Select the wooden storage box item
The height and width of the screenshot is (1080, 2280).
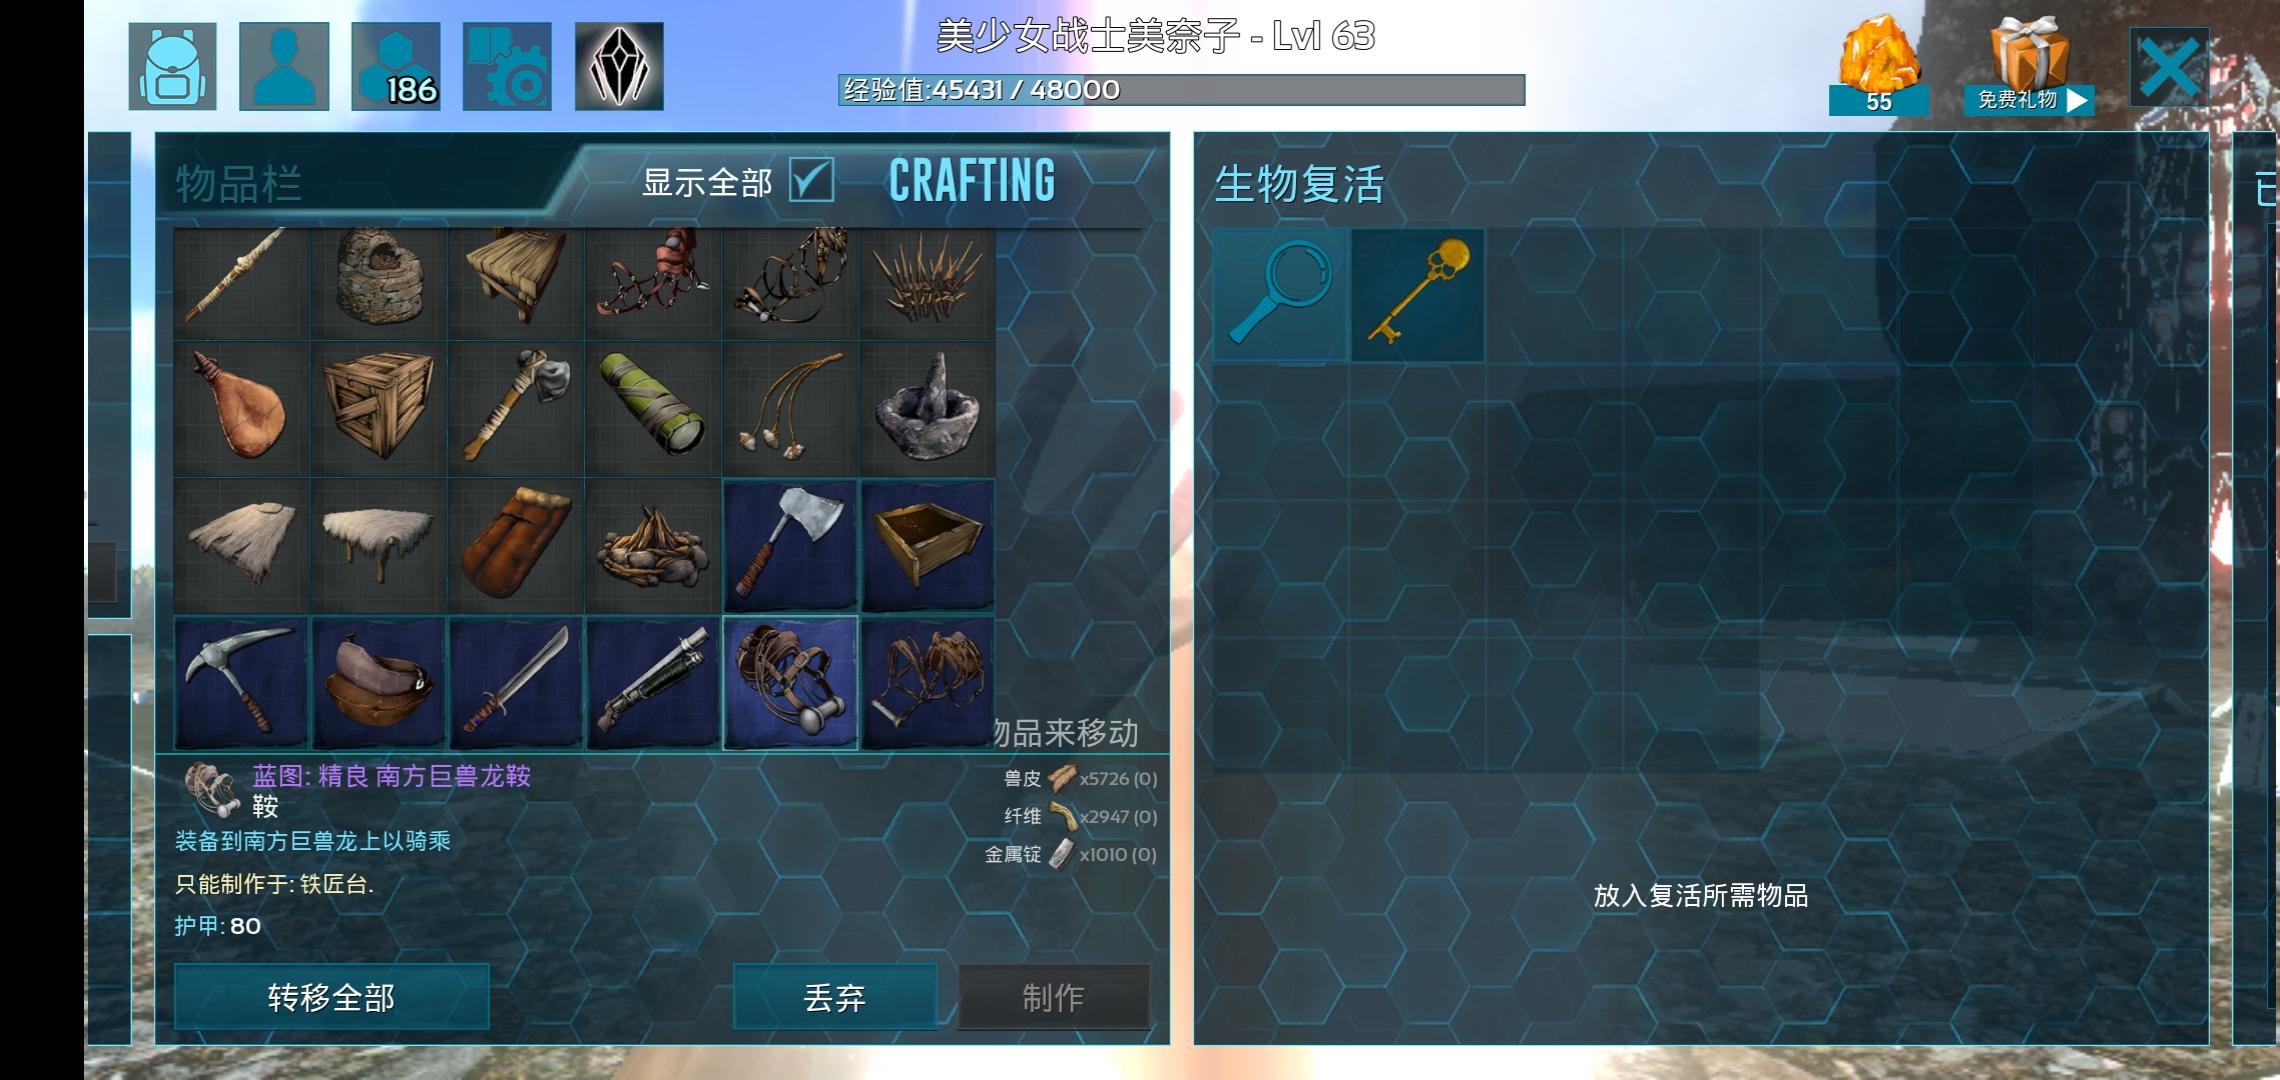pos(379,409)
